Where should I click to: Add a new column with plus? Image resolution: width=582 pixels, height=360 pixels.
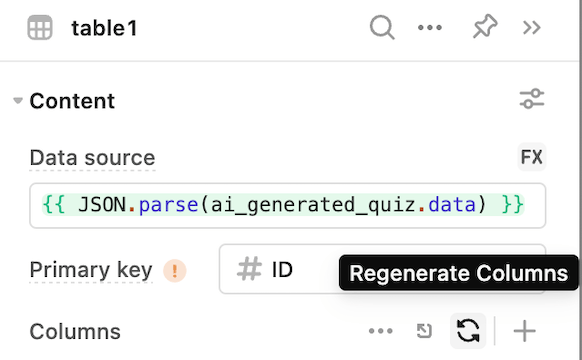click(x=524, y=331)
